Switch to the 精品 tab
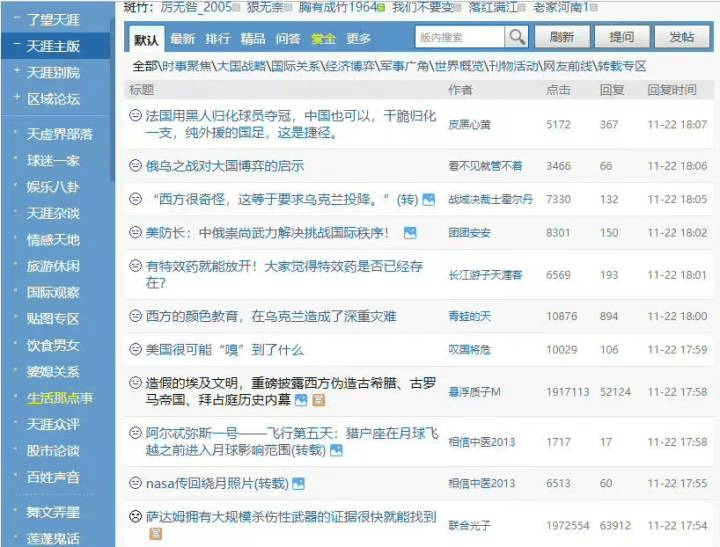Image resolution: width=720 pixels, height=547 pixels. pos(253,39)
